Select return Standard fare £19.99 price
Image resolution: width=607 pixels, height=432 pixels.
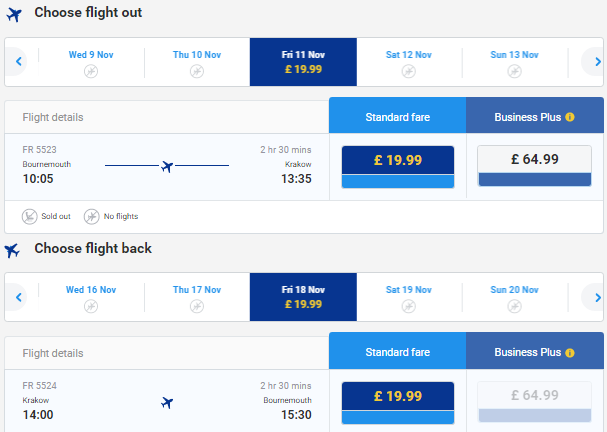coord(398,403)
